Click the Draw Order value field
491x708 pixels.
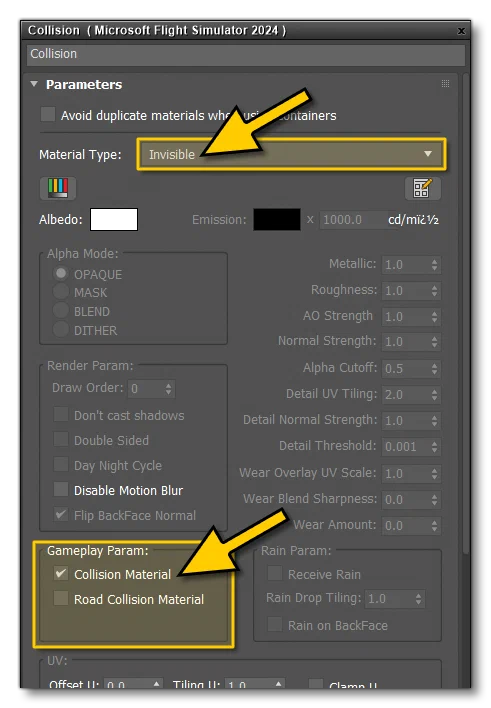pyautogui.click(x=146, y=389)
